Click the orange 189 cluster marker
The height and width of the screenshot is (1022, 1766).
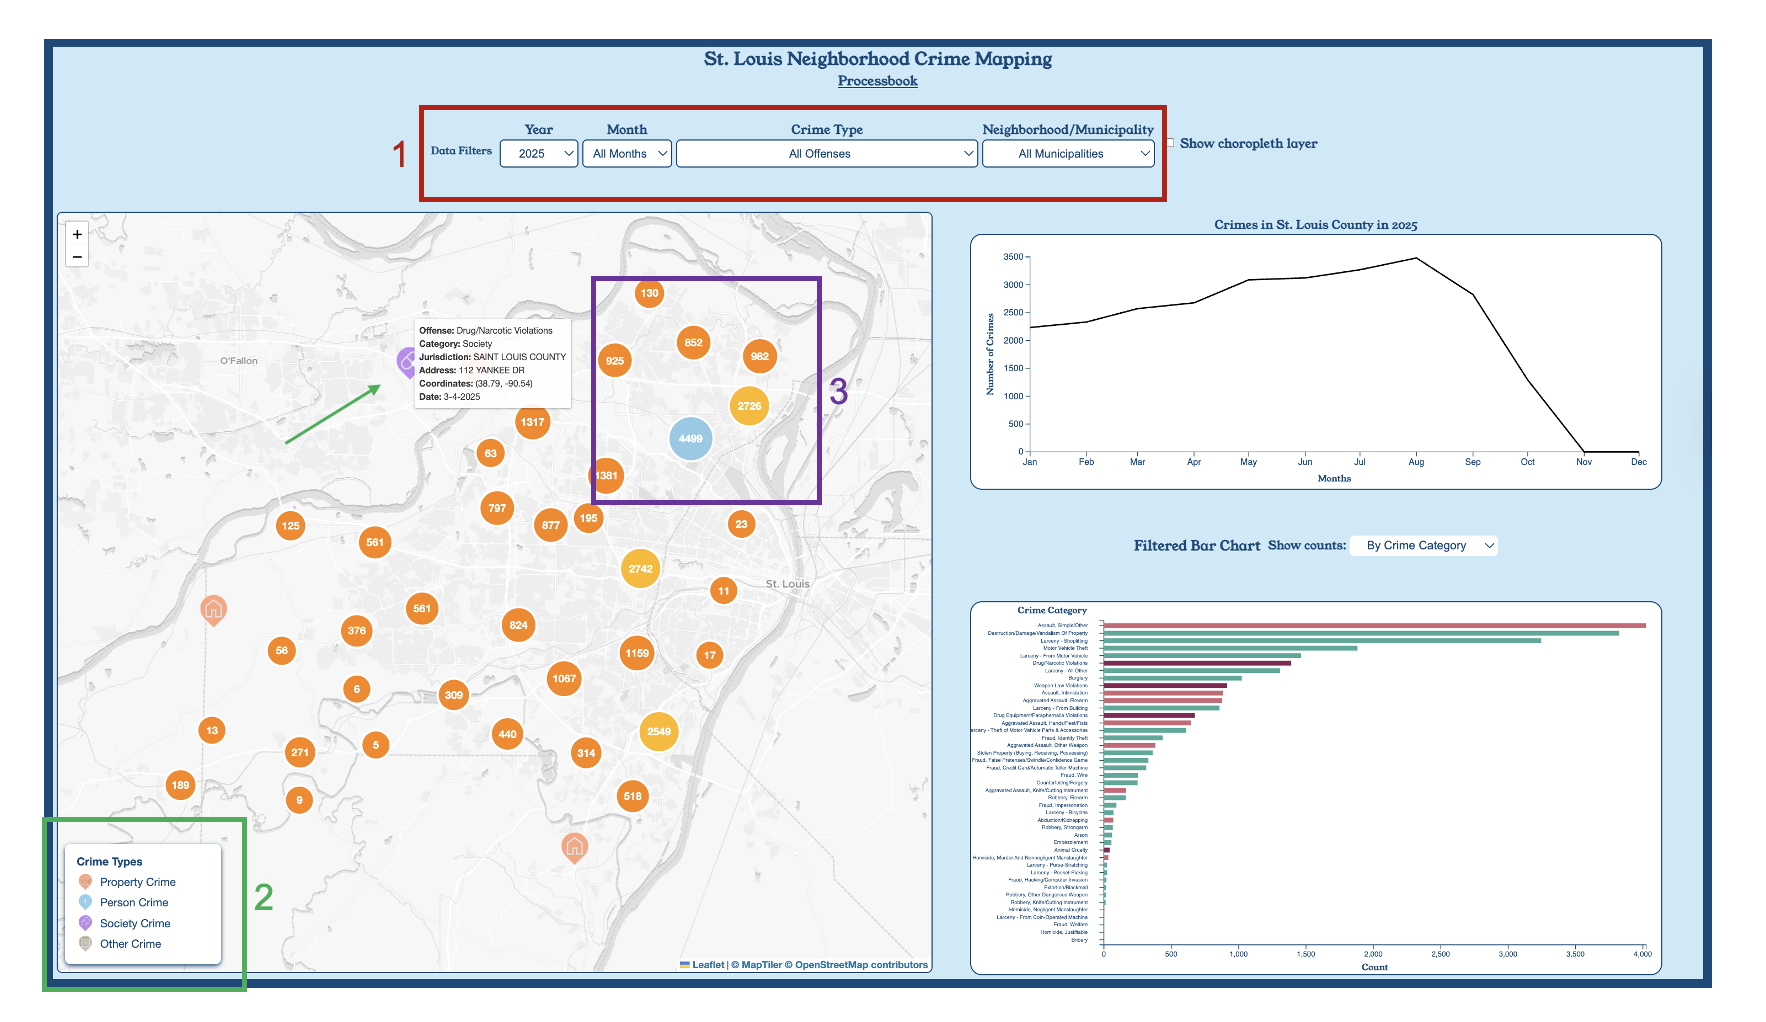[180, 785]
